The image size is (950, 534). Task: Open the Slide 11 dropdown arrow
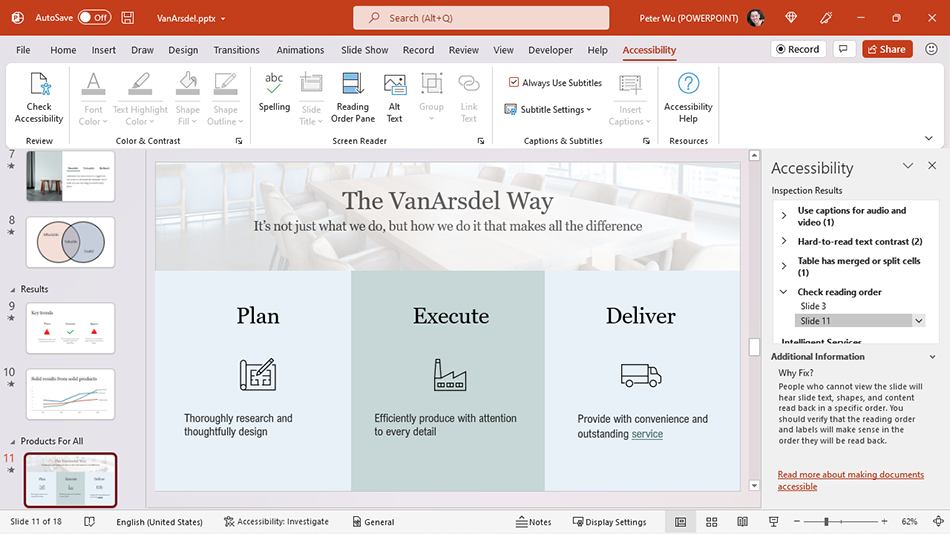point(919,321)
